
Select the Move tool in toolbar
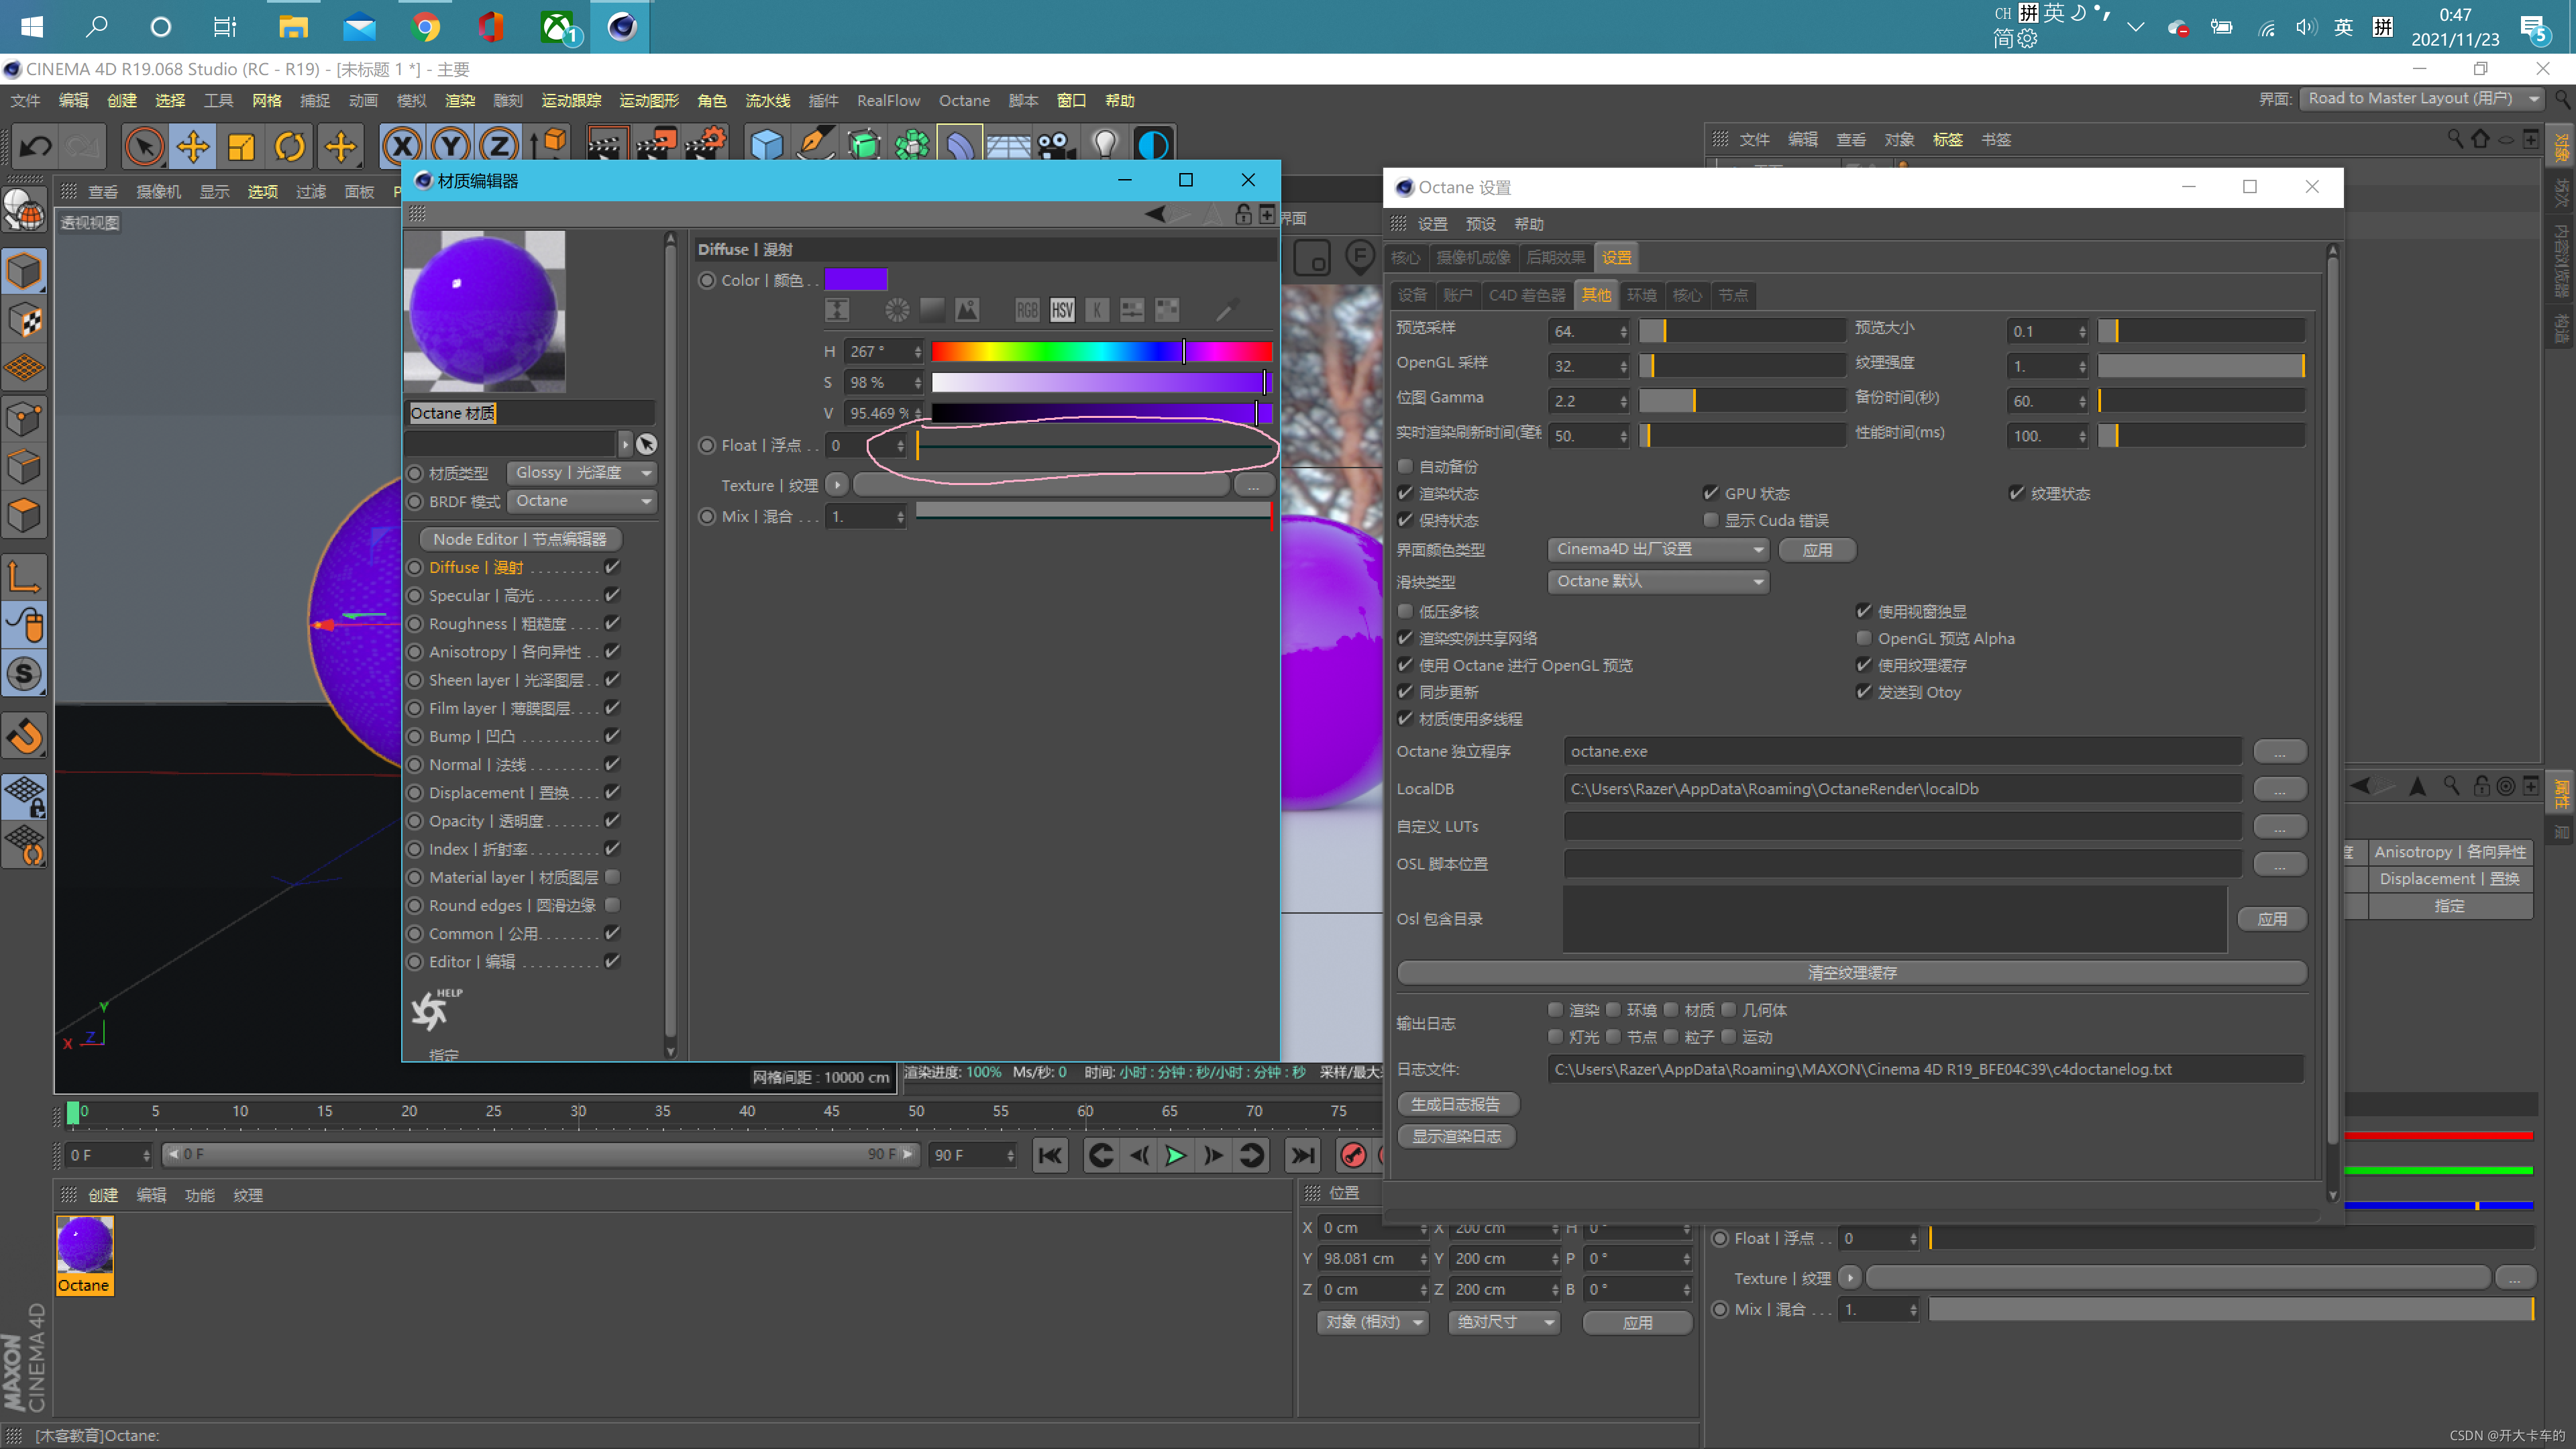[x=192, y=147]
